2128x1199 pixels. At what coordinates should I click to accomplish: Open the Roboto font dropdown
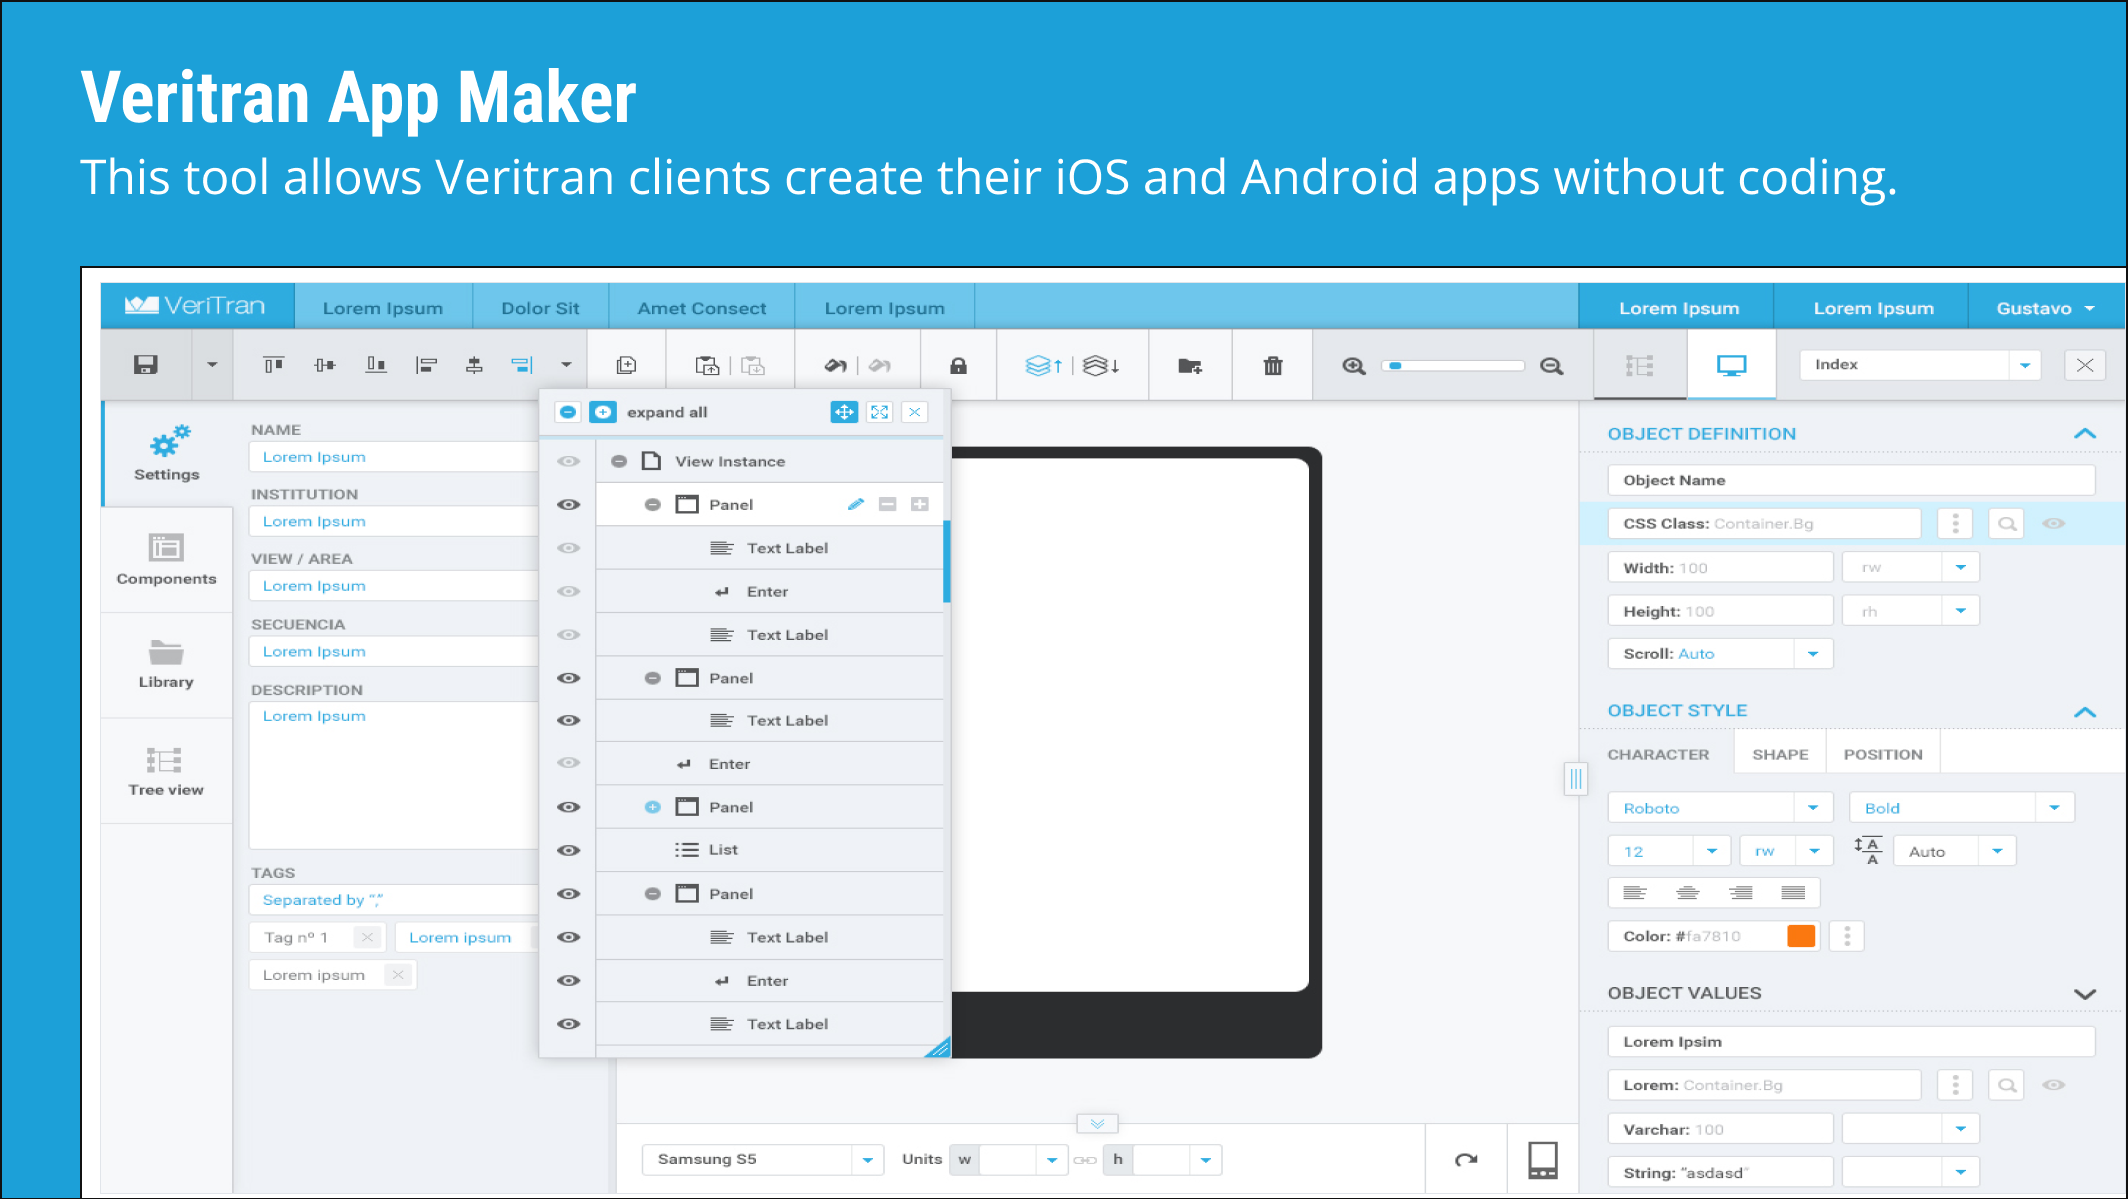[1720, 808]
